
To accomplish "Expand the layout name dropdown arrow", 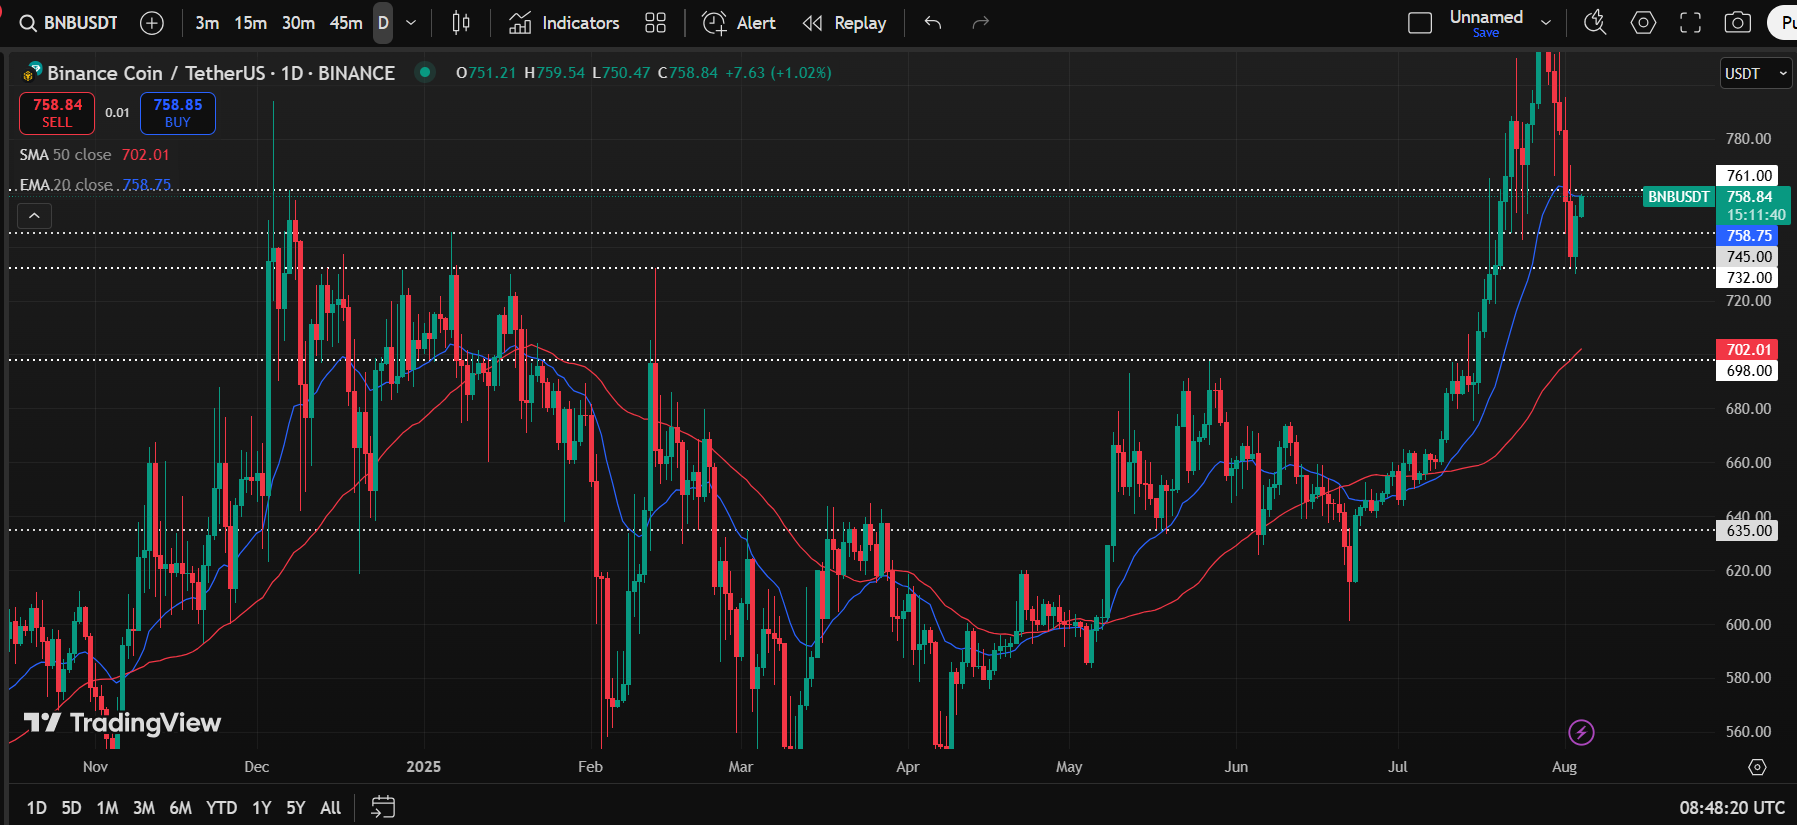I will tap(1546, 23).
